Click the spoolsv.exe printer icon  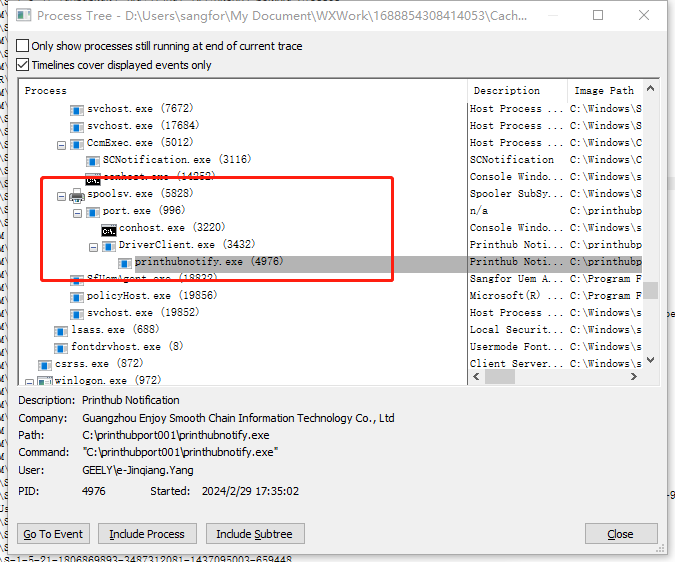tap(77, 194)
